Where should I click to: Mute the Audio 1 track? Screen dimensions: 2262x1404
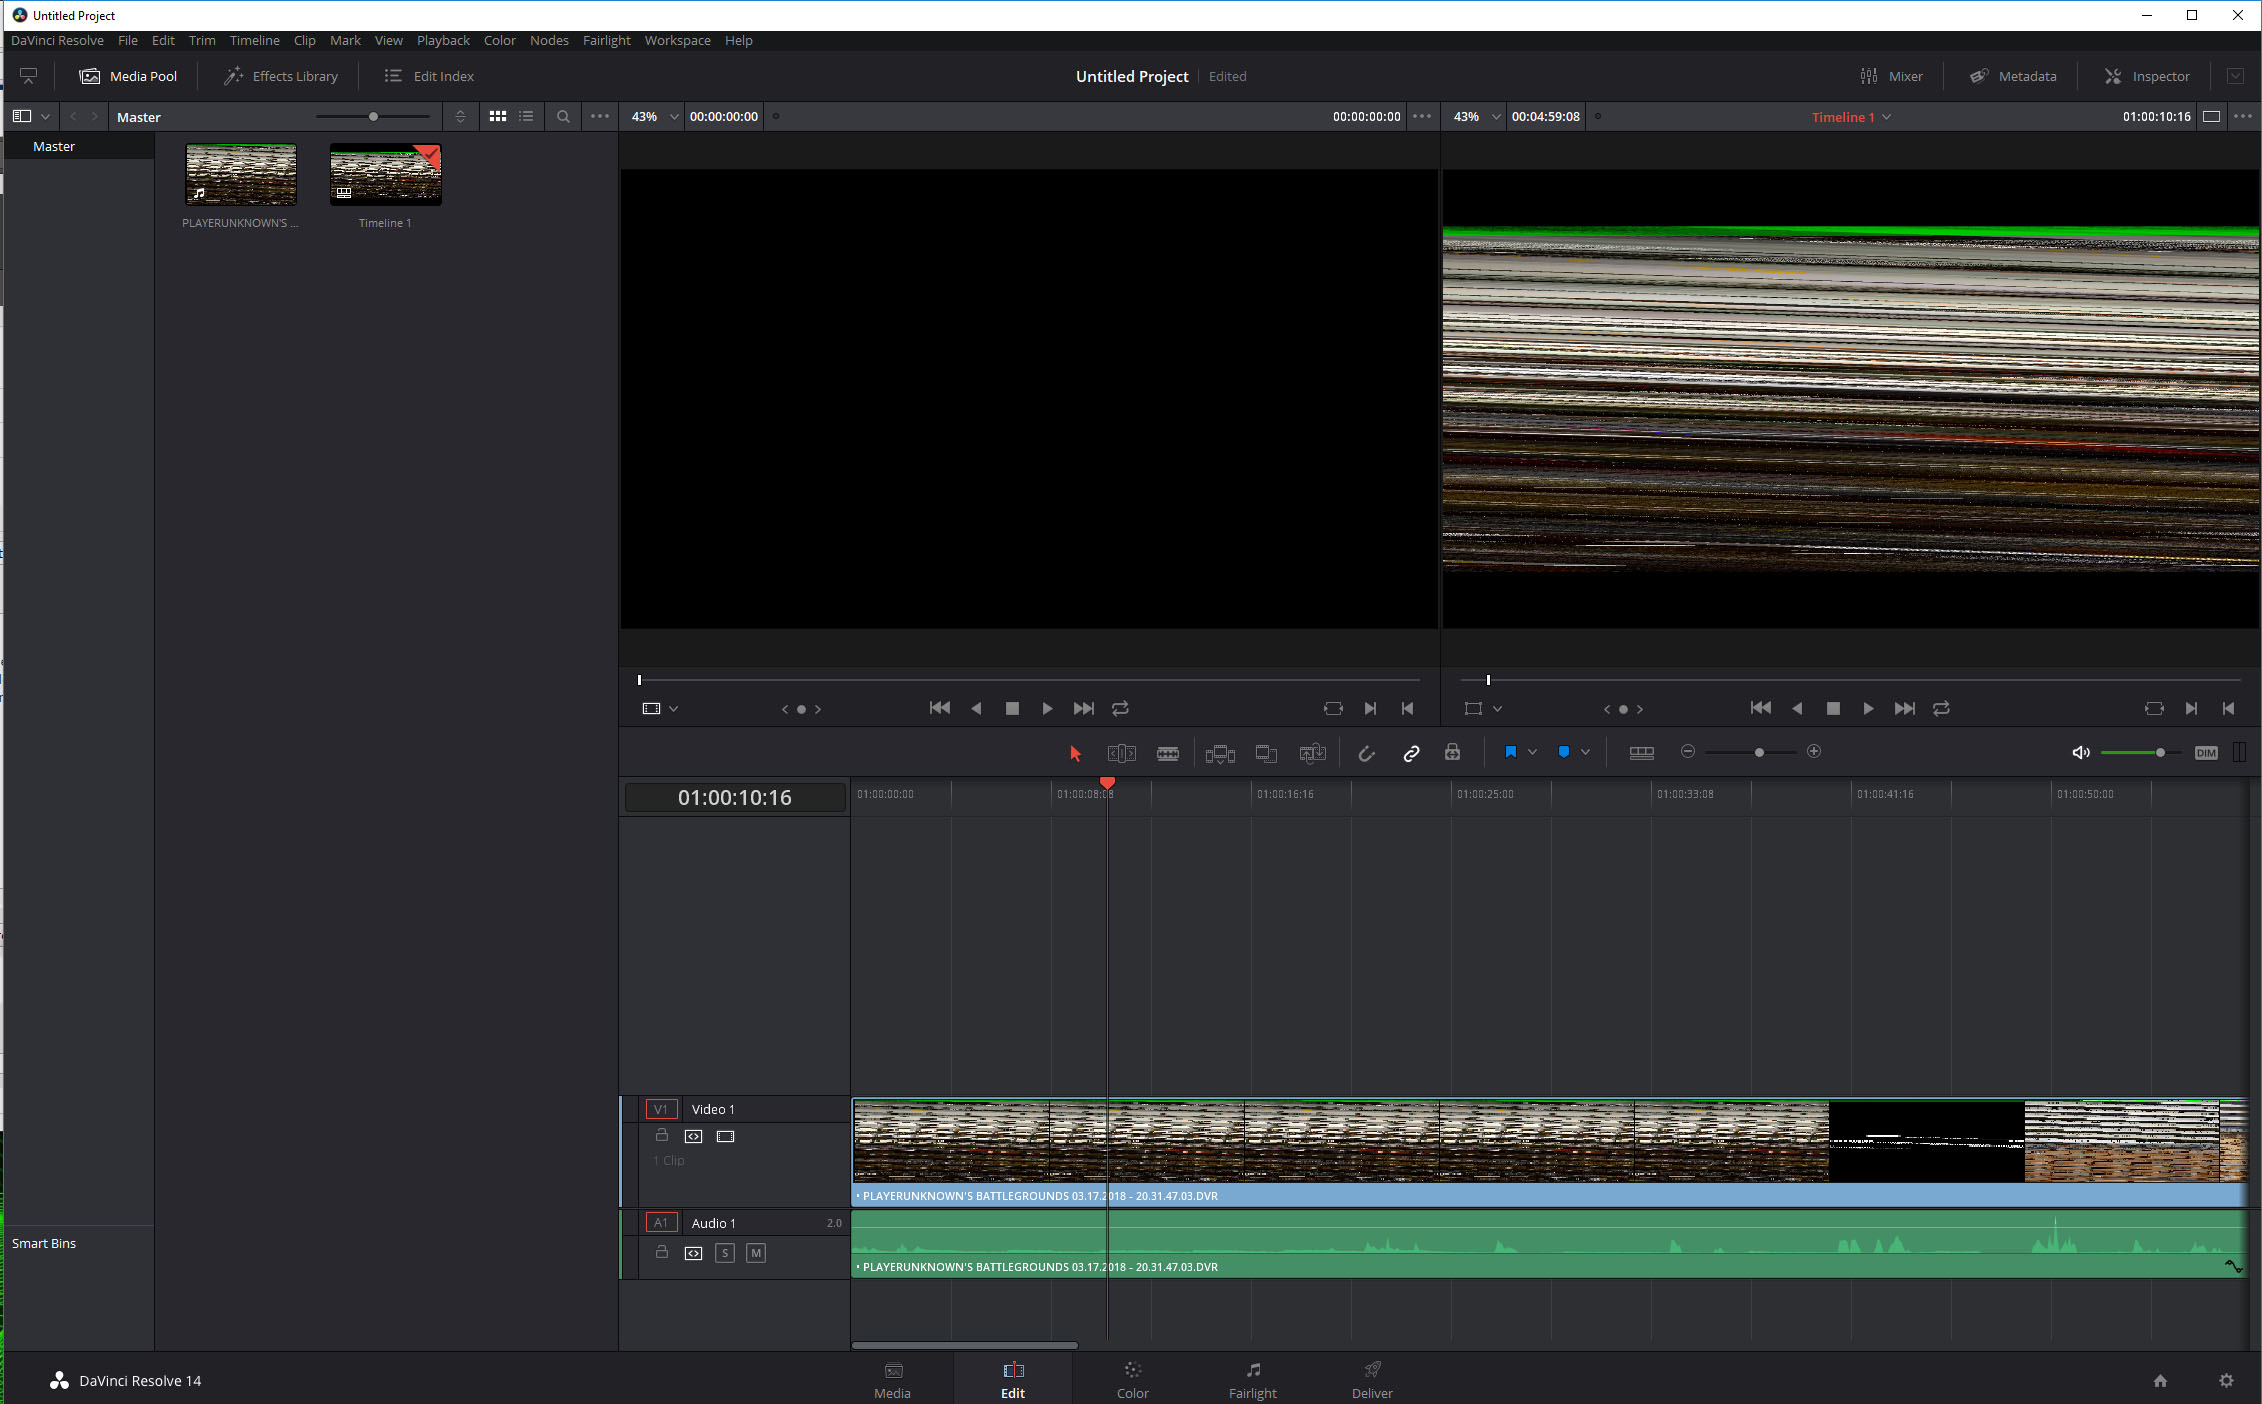(x=756, y=1253)
